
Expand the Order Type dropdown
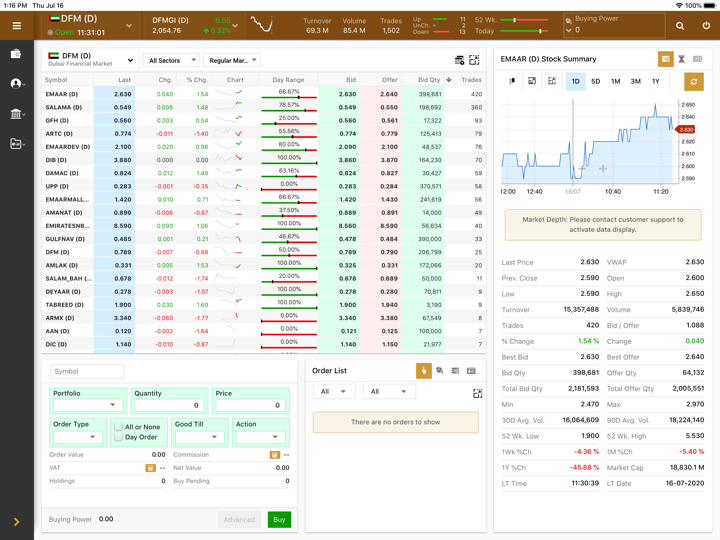tap(76, 437)
